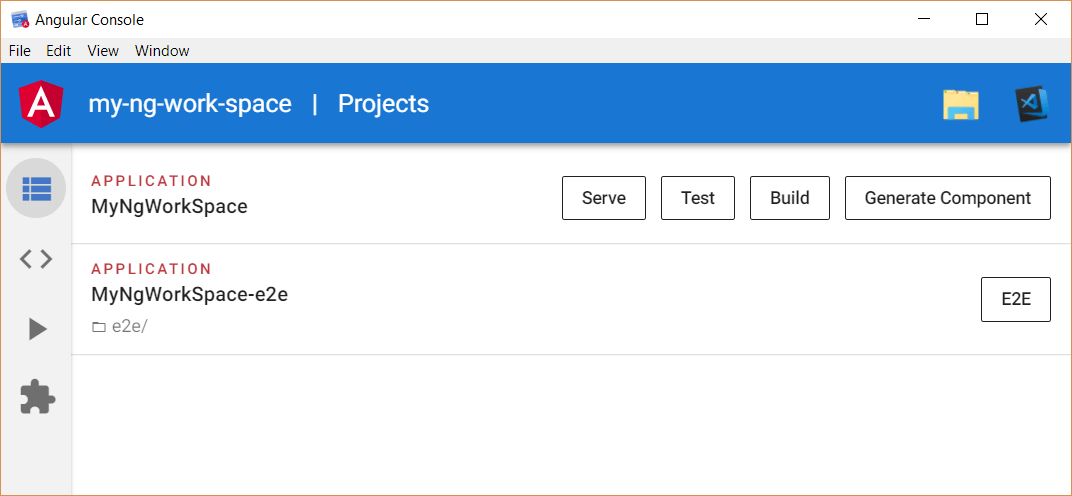
Task: Open the Generate code brackets icon
Action: point(36,259)
